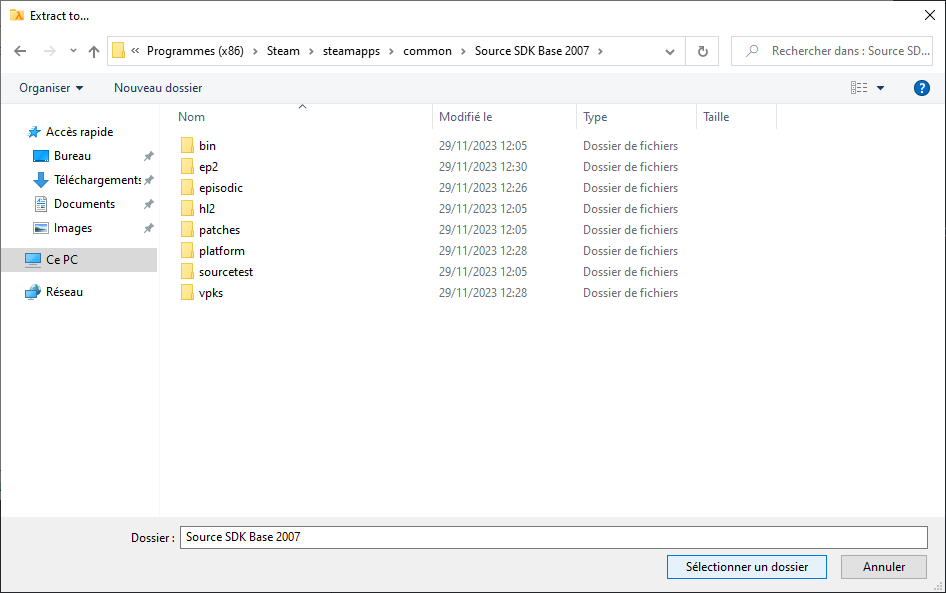
Task: Expand arrow after Source SDK Base 2007
Action: coord(600,51)
